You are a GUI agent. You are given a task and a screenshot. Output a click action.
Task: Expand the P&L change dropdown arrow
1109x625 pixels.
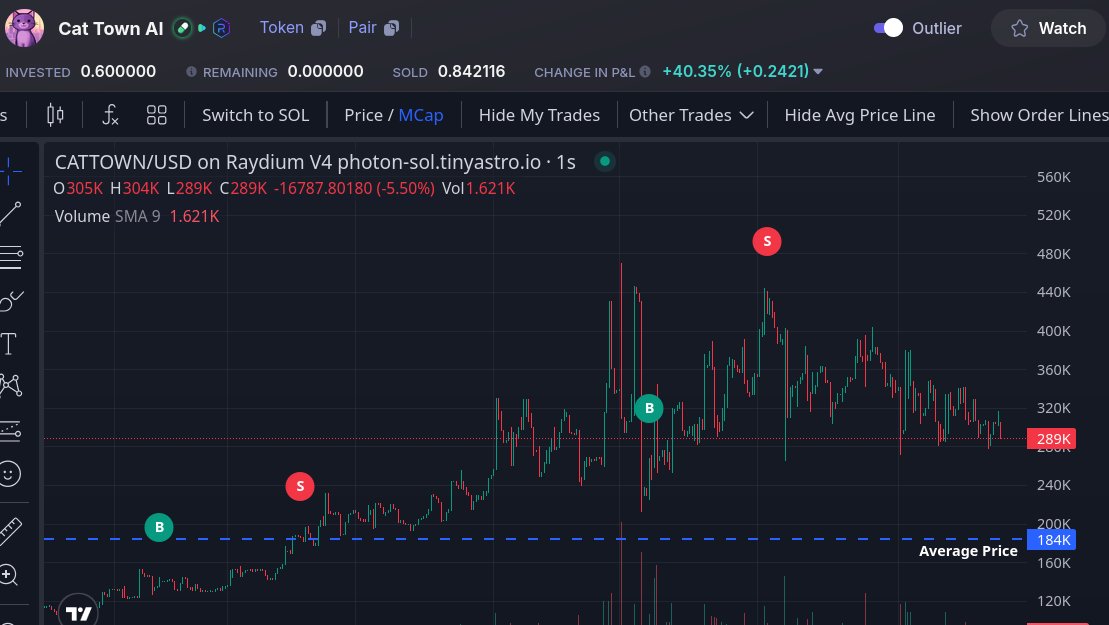tap(818, 71)
